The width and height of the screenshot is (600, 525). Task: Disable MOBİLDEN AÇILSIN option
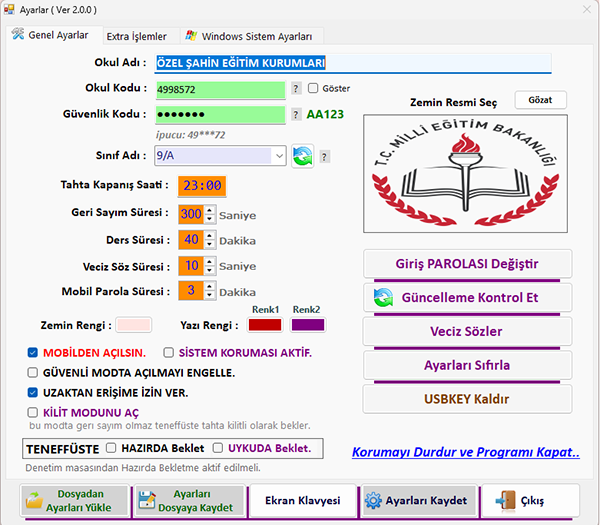click(x=33, y=353)
